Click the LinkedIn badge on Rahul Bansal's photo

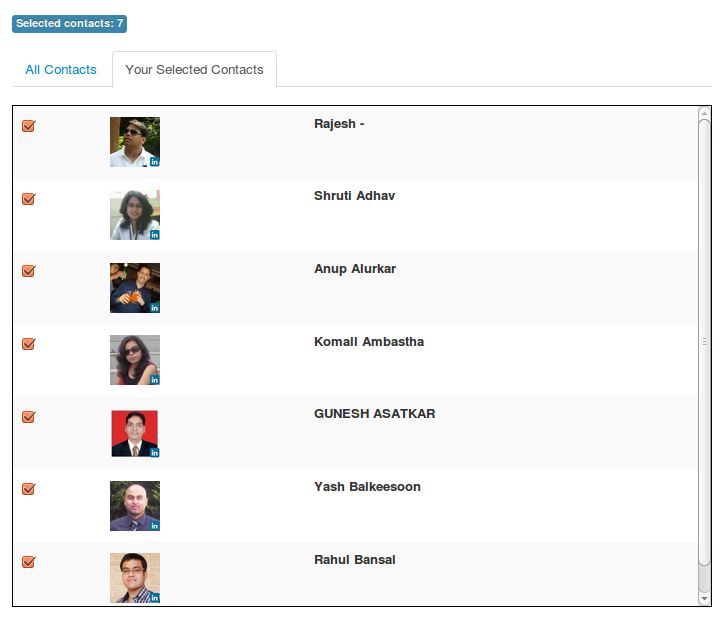155,598
